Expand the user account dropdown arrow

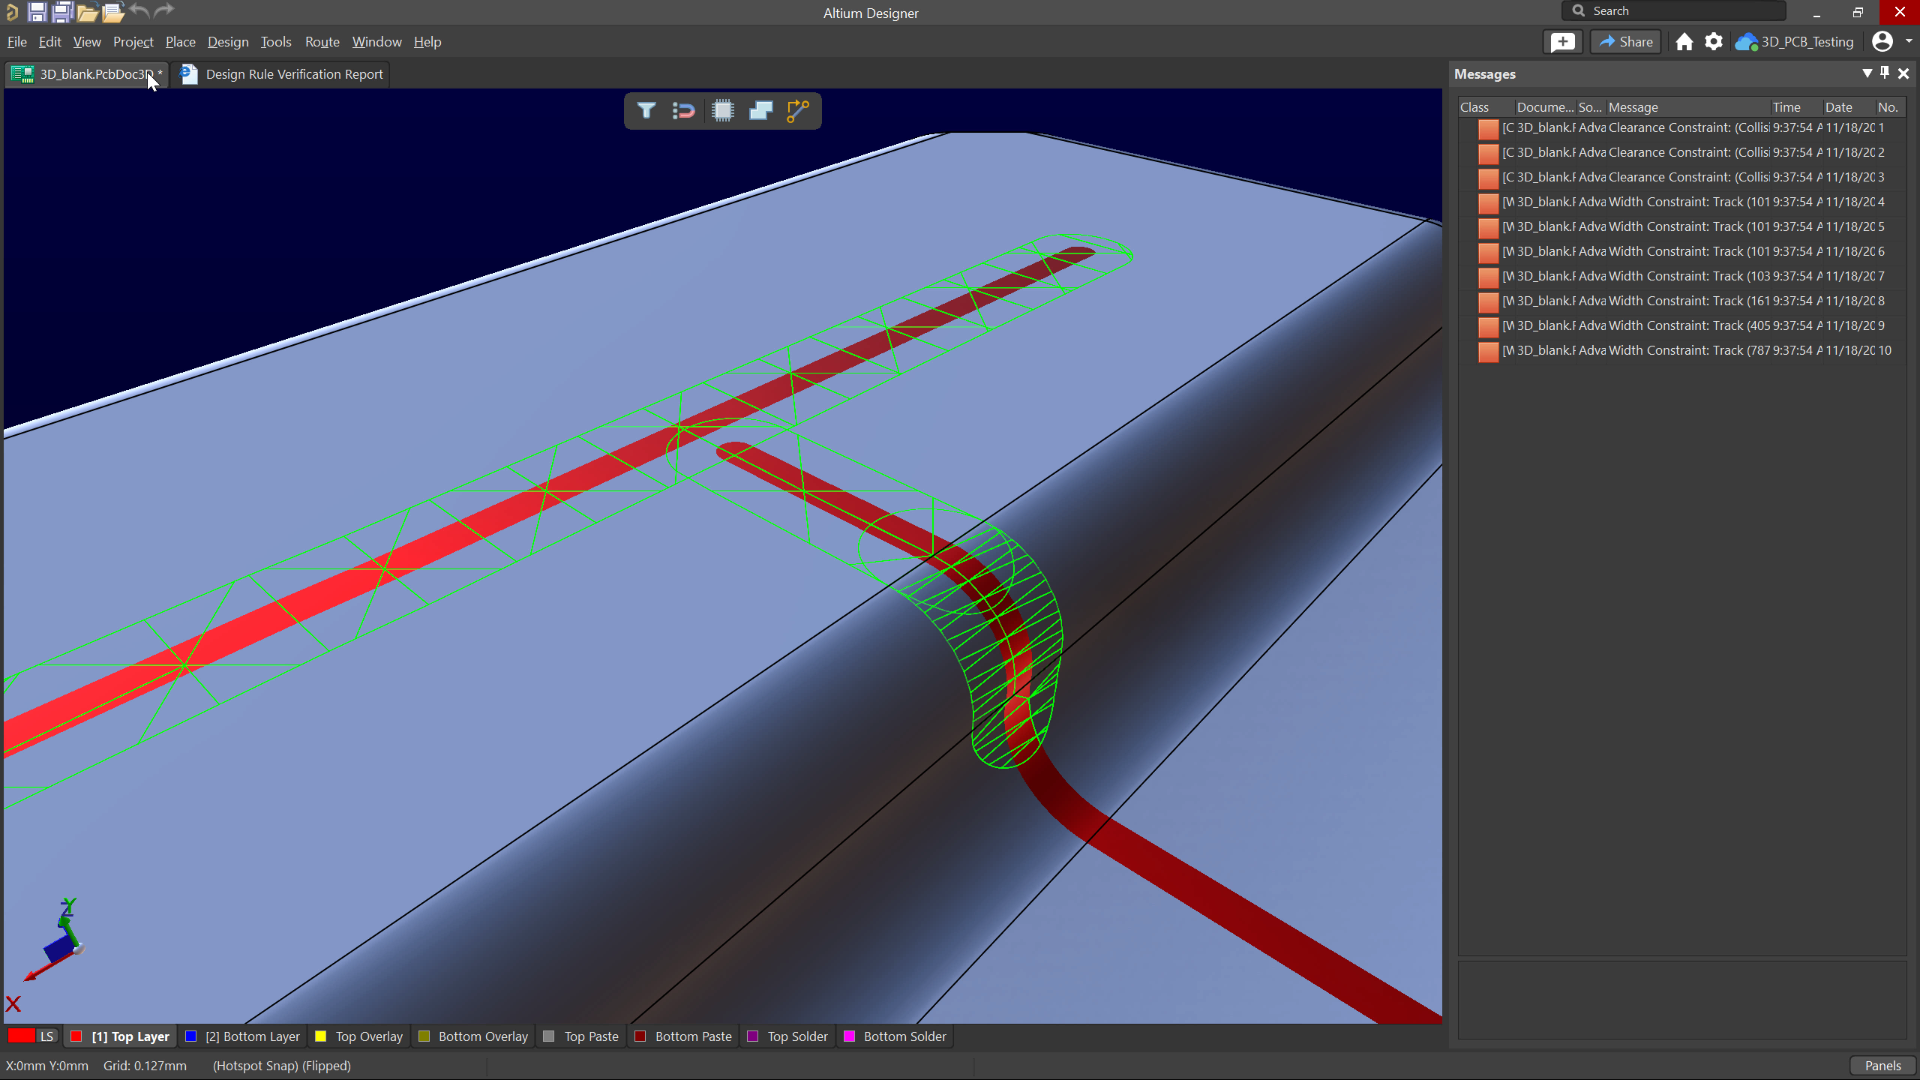point(1909,42)
